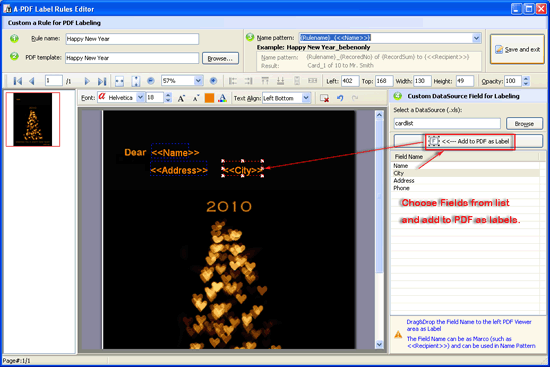The image size is (550, 367).
Task: Select the Address field in list
Action: tap(465, 180)
